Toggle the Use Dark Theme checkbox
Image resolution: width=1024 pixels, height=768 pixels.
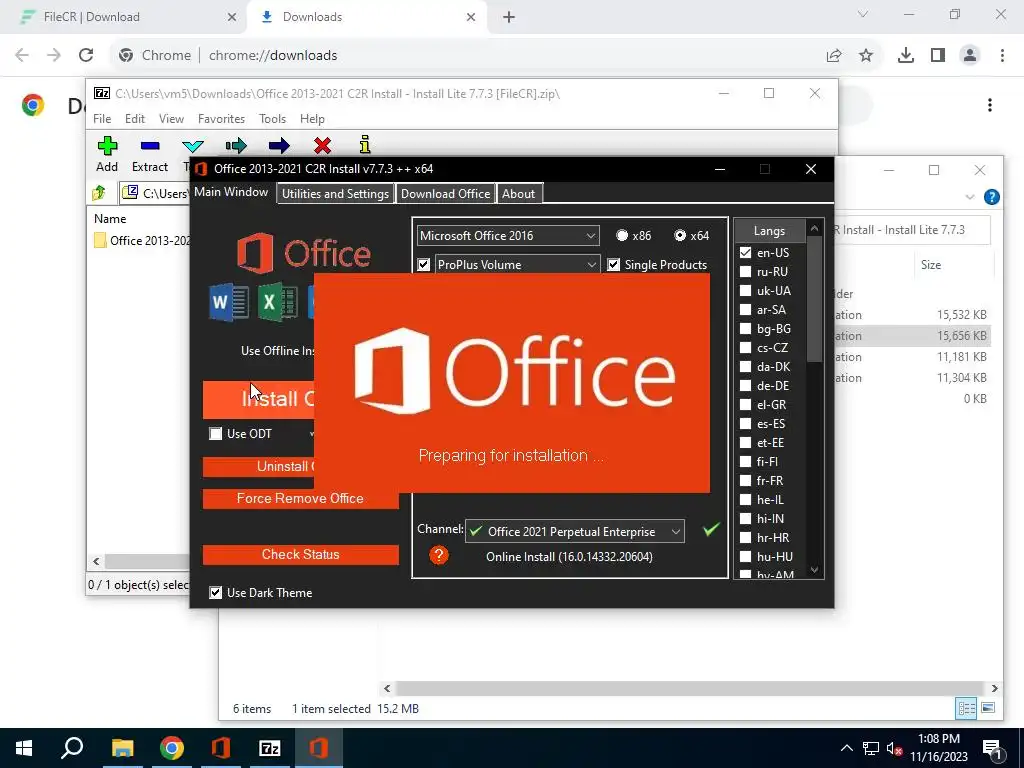coord(216,592)
